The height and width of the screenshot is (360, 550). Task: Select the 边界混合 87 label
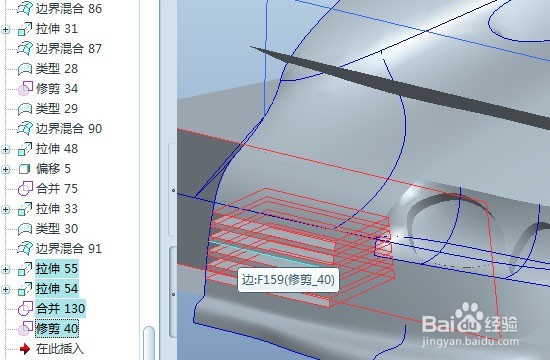pyautogui.click(x=69, y=48)
